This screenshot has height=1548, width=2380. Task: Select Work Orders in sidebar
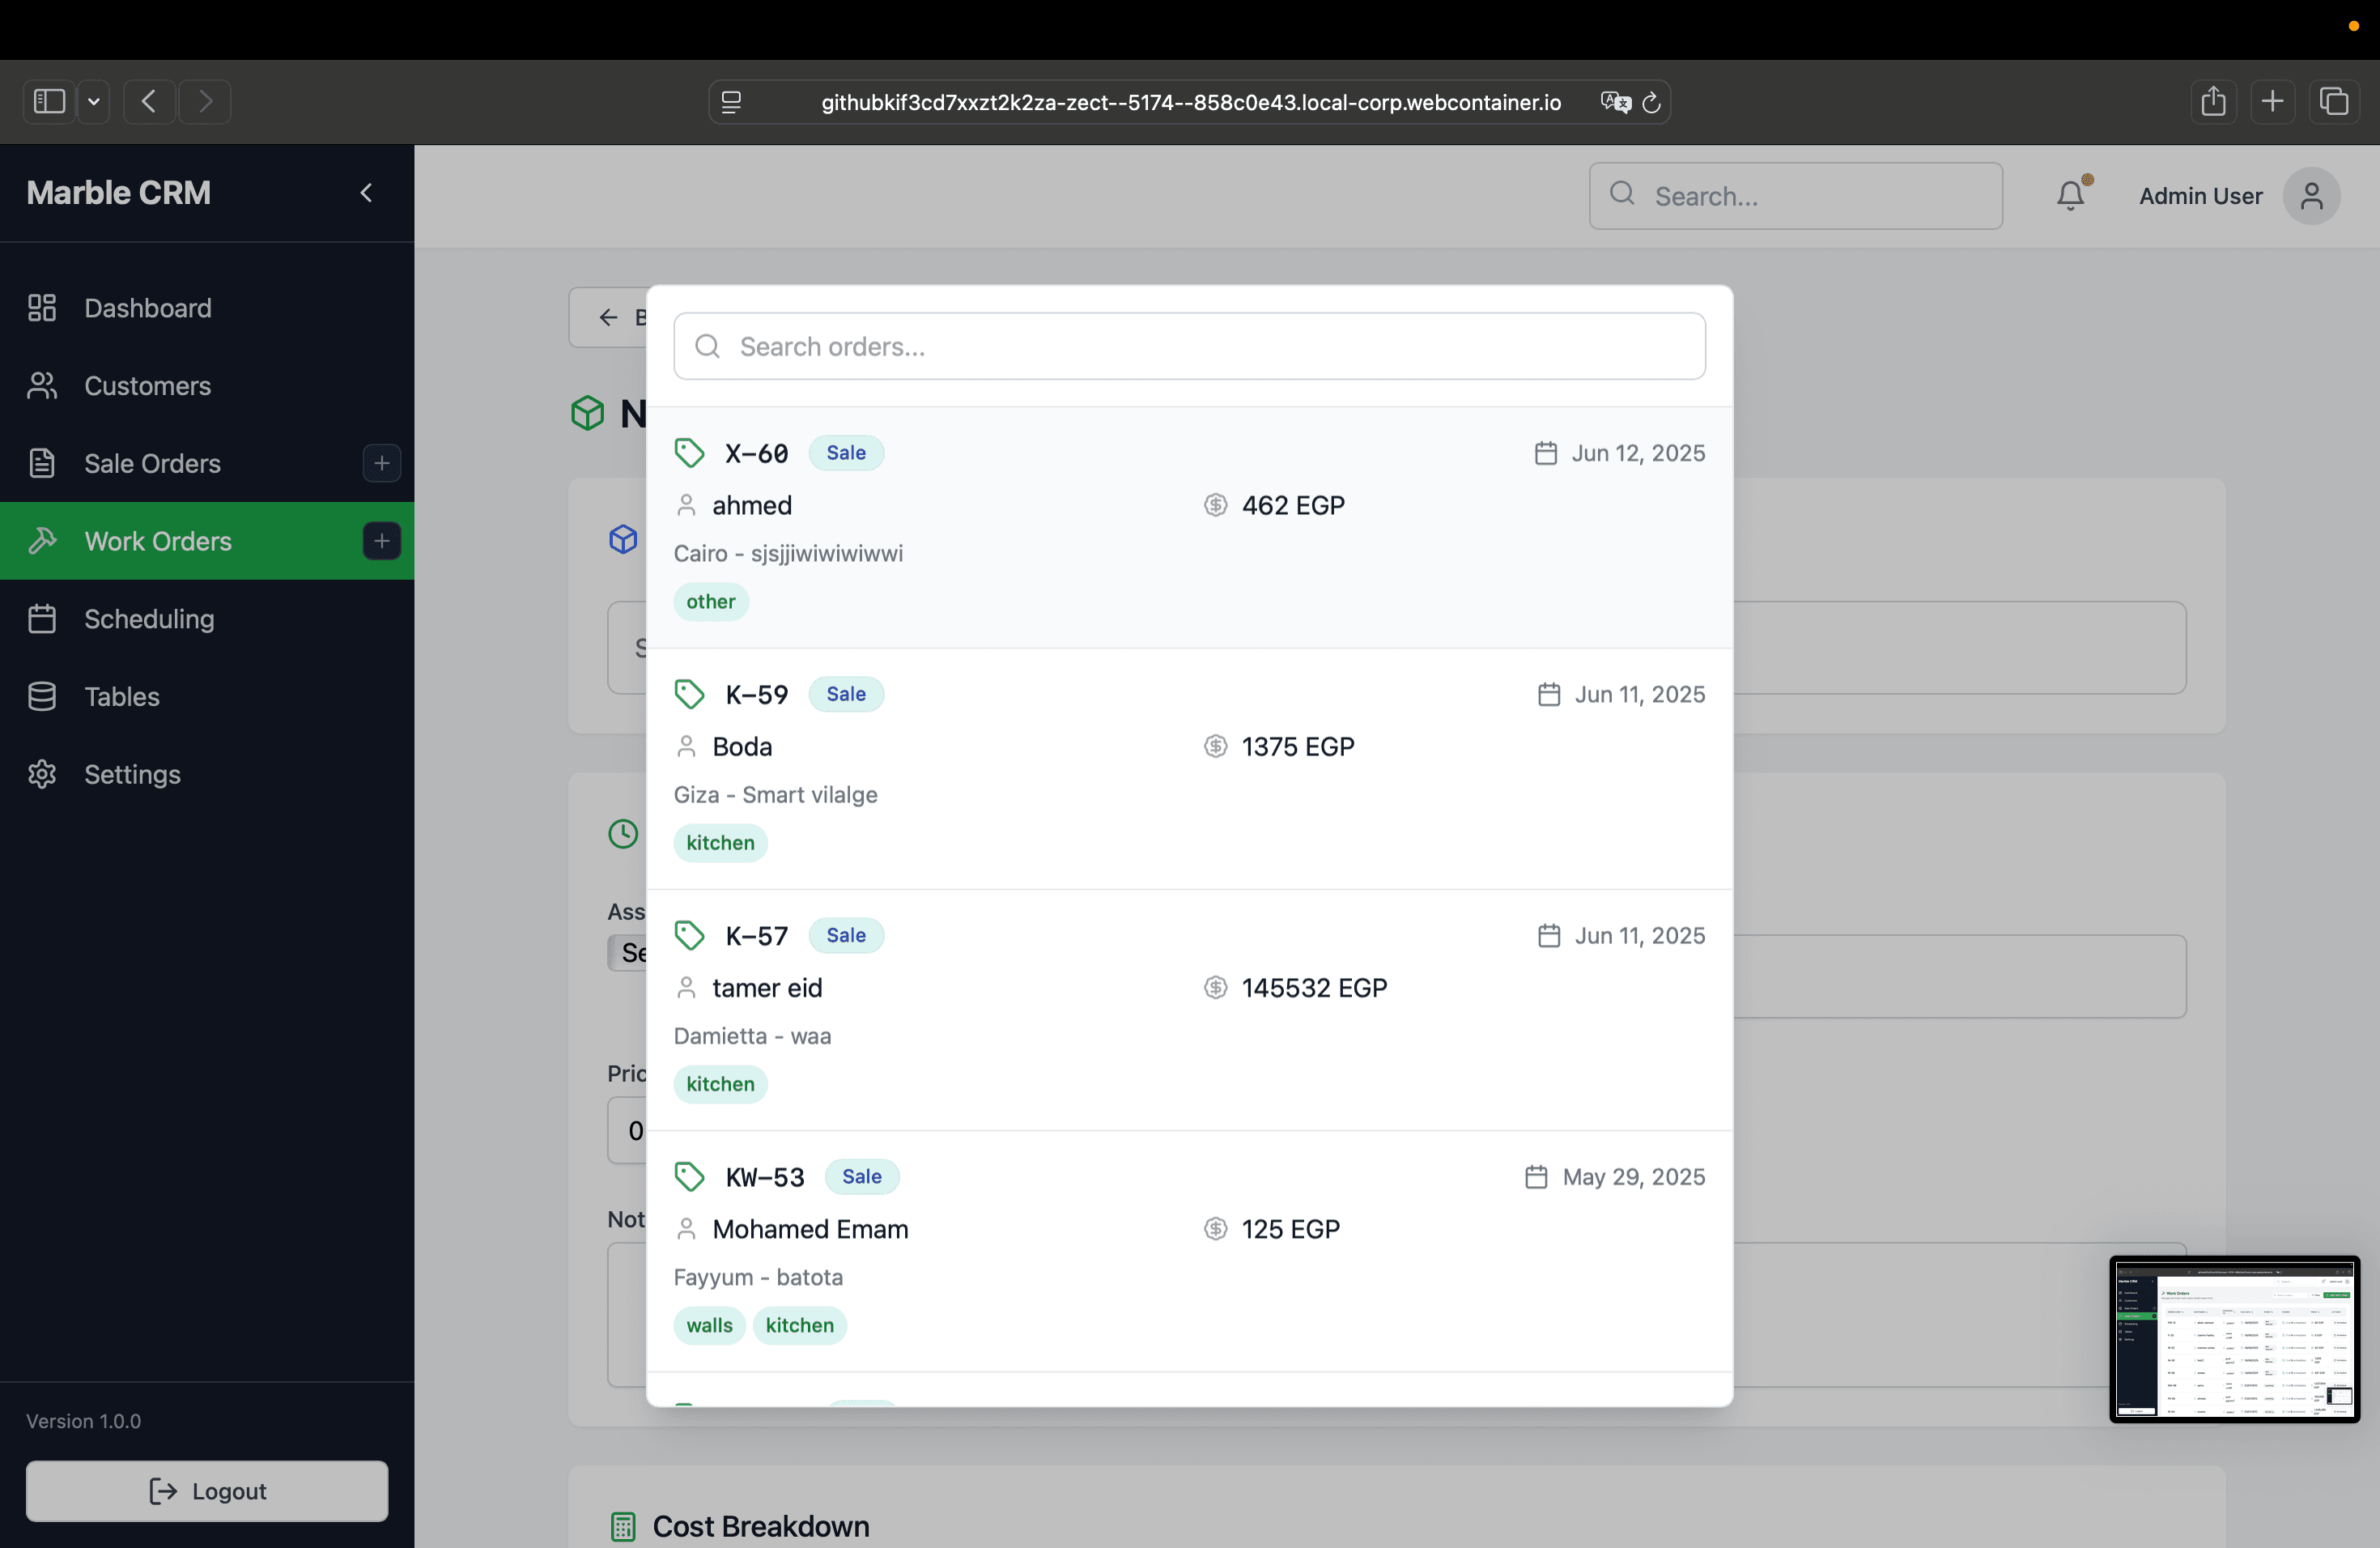point(207,541)
